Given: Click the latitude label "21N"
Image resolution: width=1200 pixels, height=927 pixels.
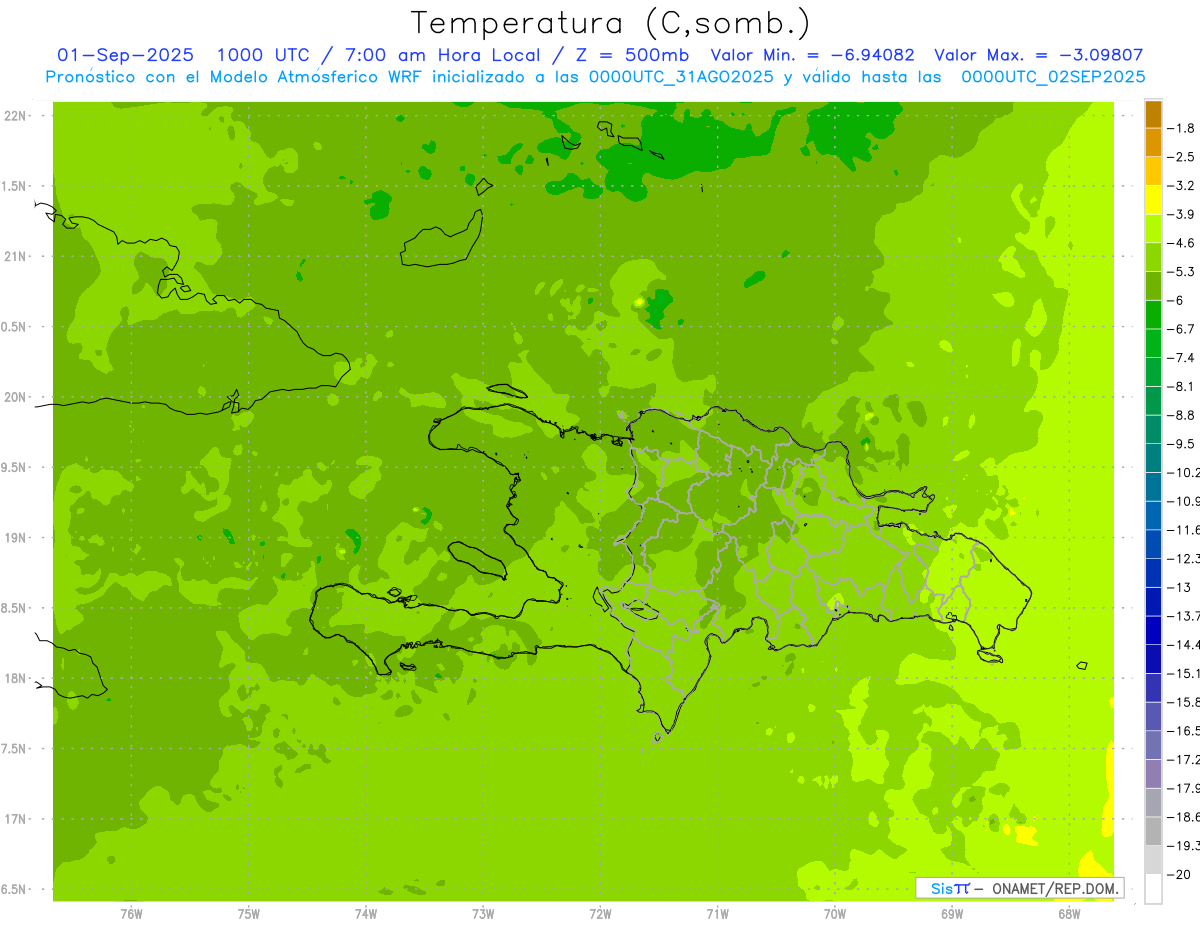Looking at the screenshot, I should tap(16, 256).
